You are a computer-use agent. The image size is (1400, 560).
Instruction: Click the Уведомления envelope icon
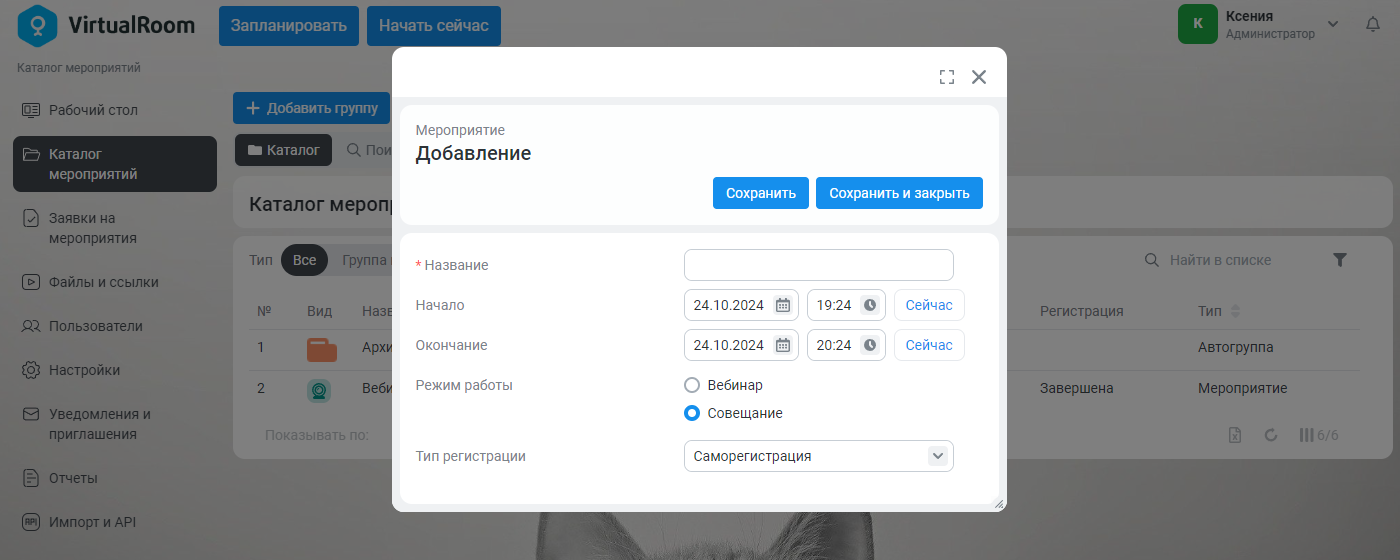31,413
